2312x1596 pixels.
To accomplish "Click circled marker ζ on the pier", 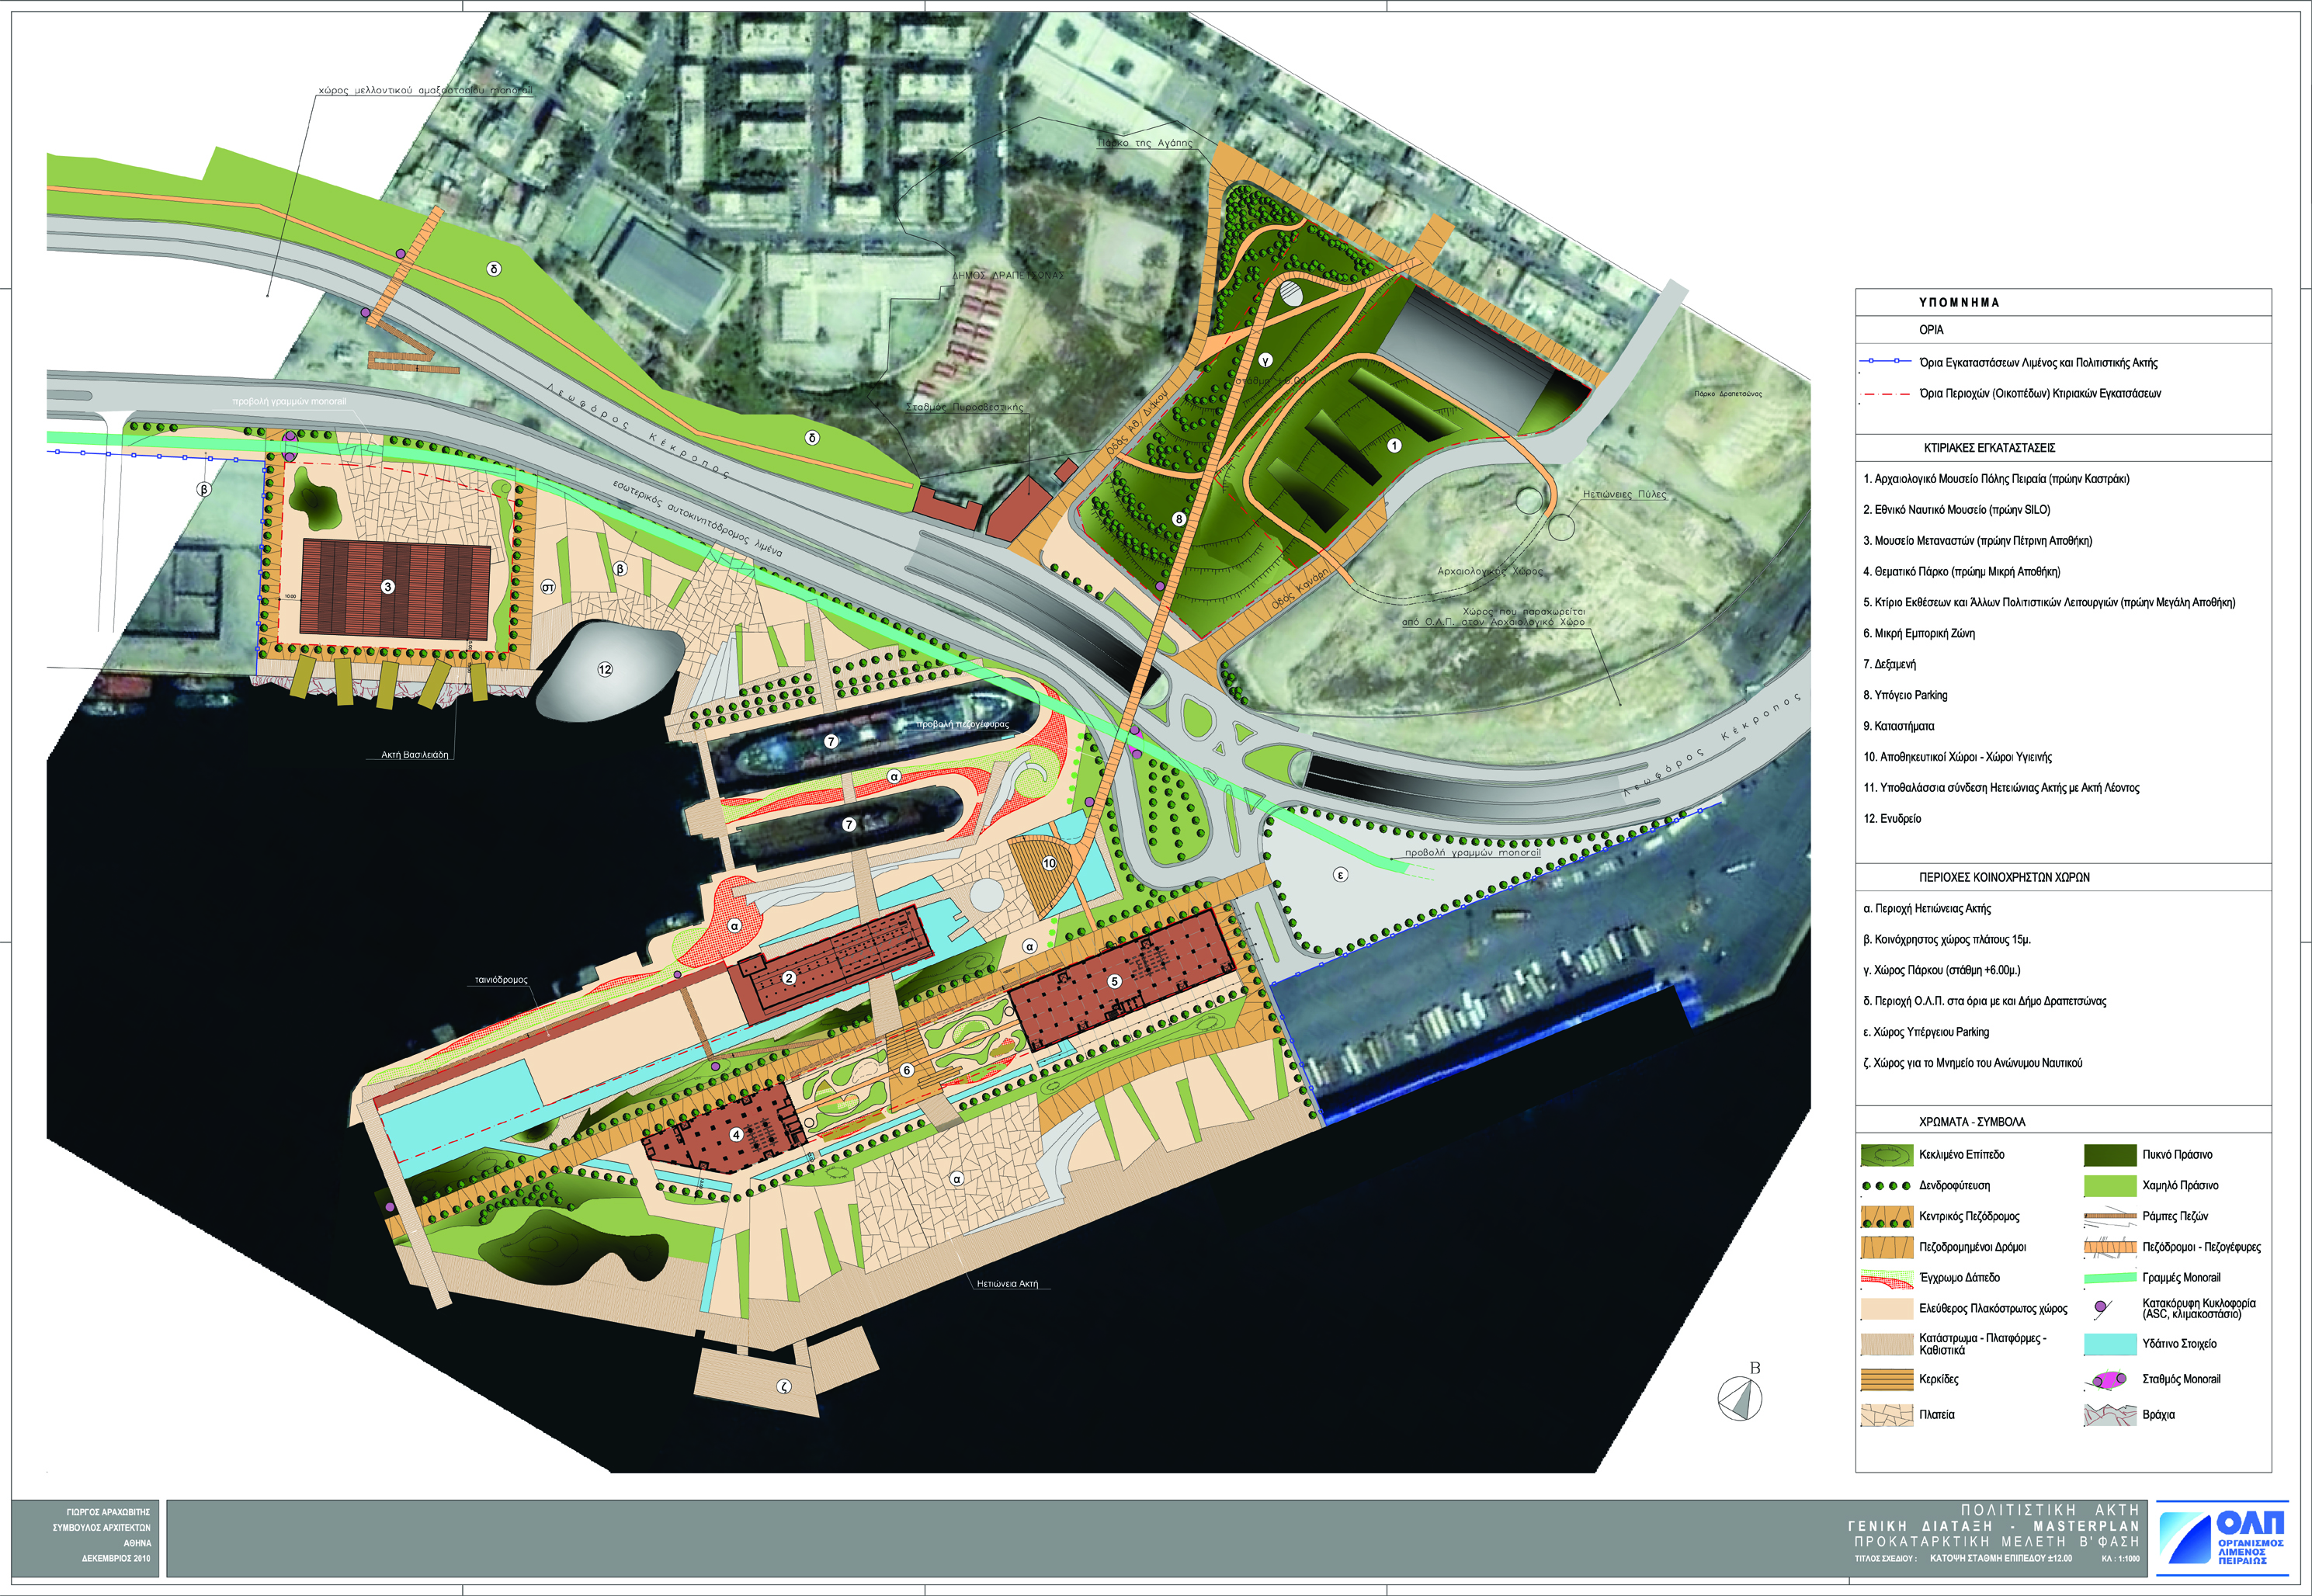I will 784,1386.
